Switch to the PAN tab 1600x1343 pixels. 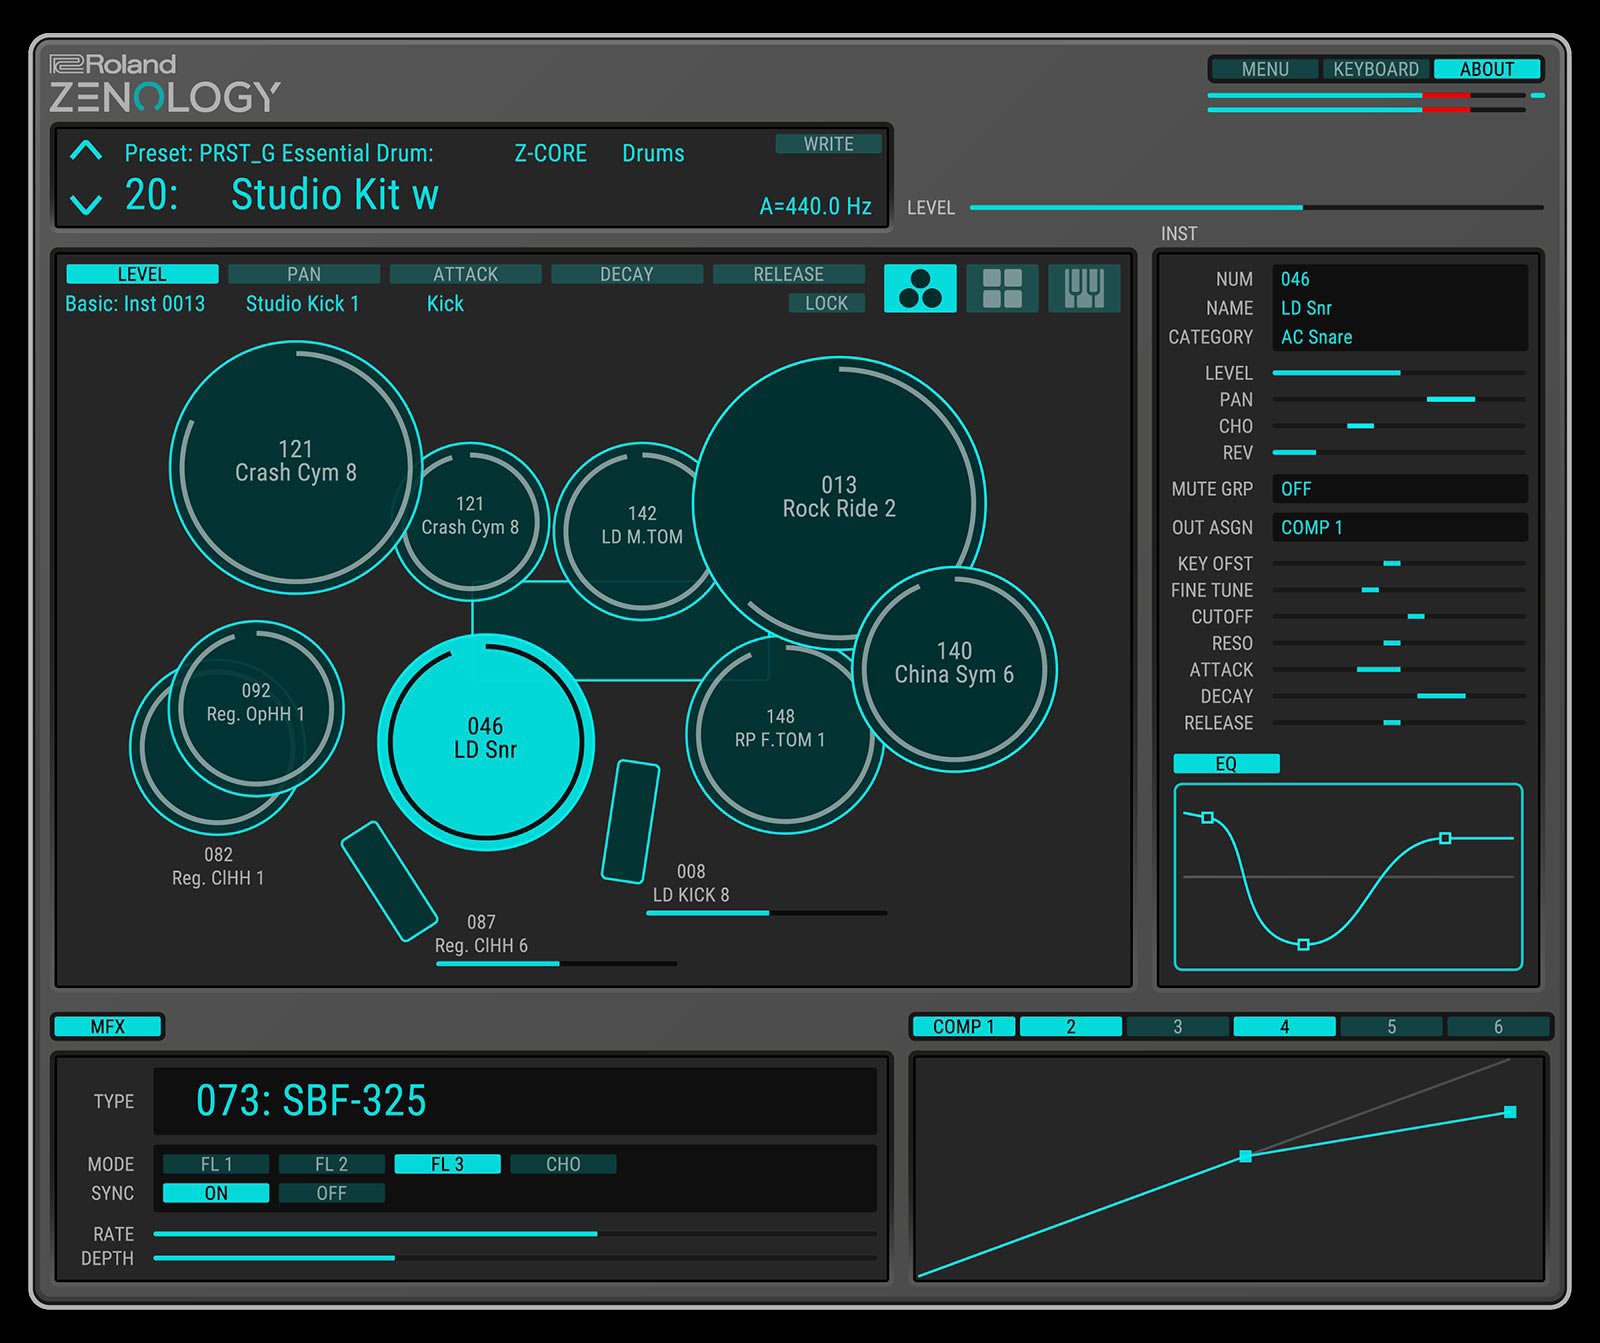[304, 274]
